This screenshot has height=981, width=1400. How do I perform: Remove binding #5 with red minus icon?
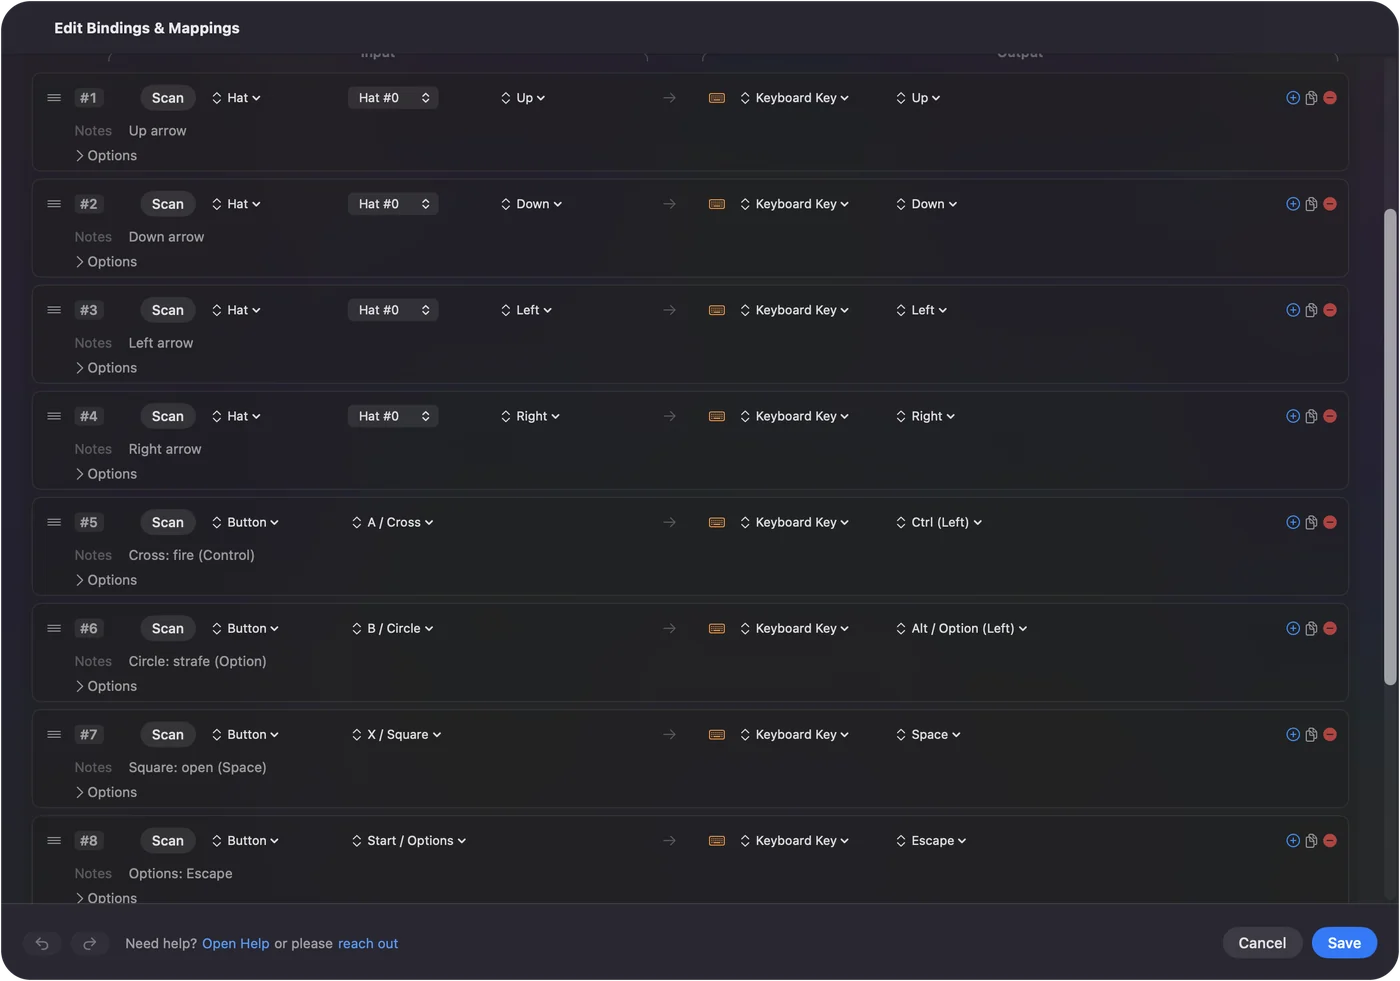(x=1330, y=522)
